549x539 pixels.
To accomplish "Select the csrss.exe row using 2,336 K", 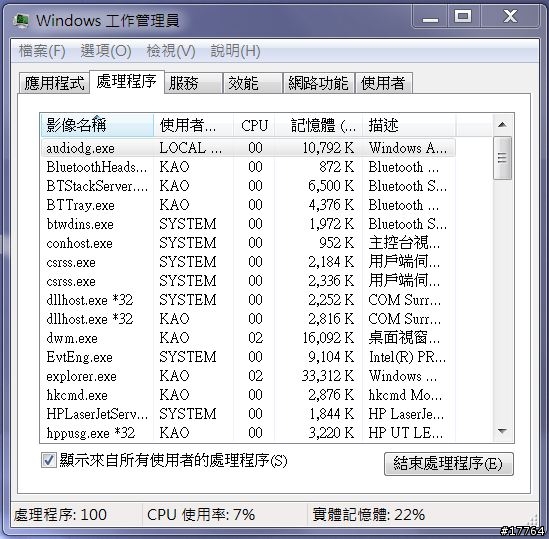I will click(248, 281).
